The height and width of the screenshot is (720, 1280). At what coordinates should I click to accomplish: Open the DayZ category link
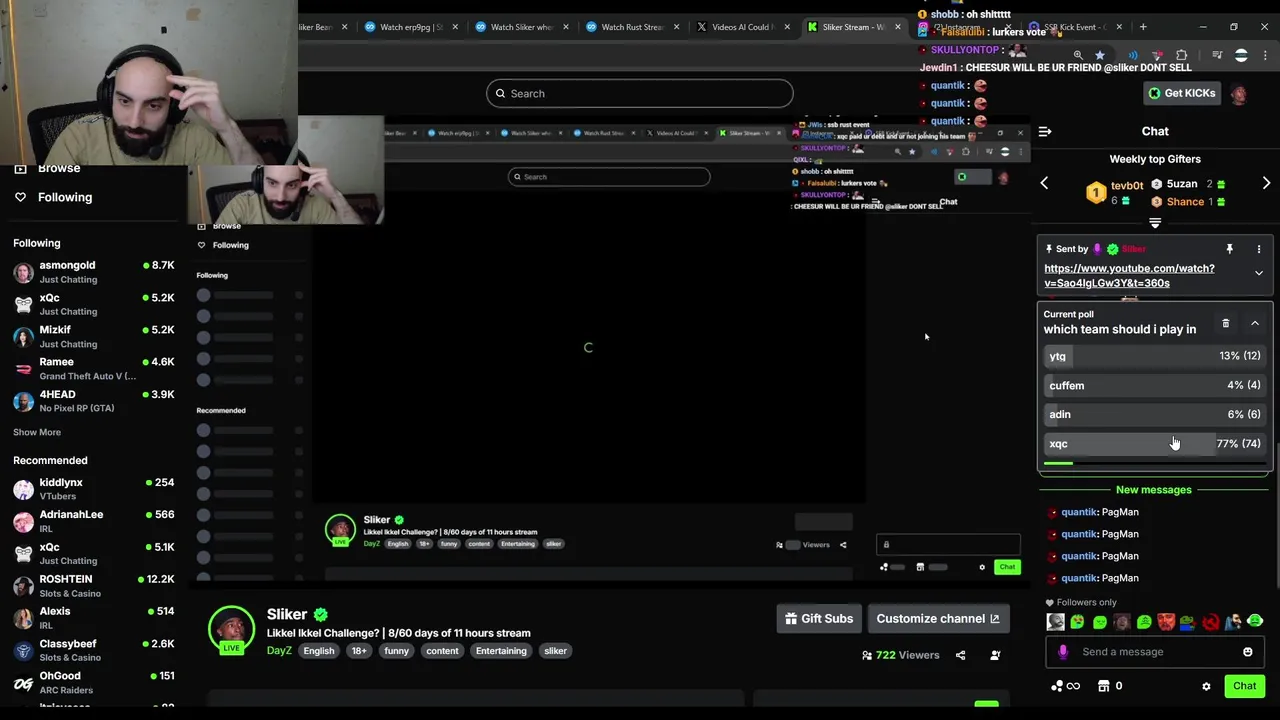[279, 651]
